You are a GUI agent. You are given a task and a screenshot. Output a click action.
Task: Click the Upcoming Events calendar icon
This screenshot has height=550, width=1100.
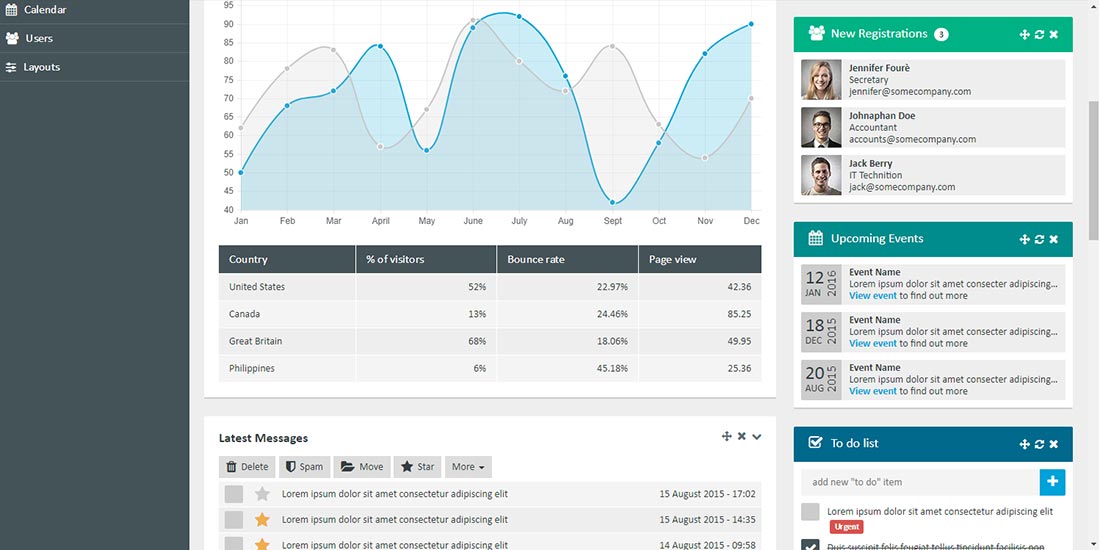(x=816, y=239)
